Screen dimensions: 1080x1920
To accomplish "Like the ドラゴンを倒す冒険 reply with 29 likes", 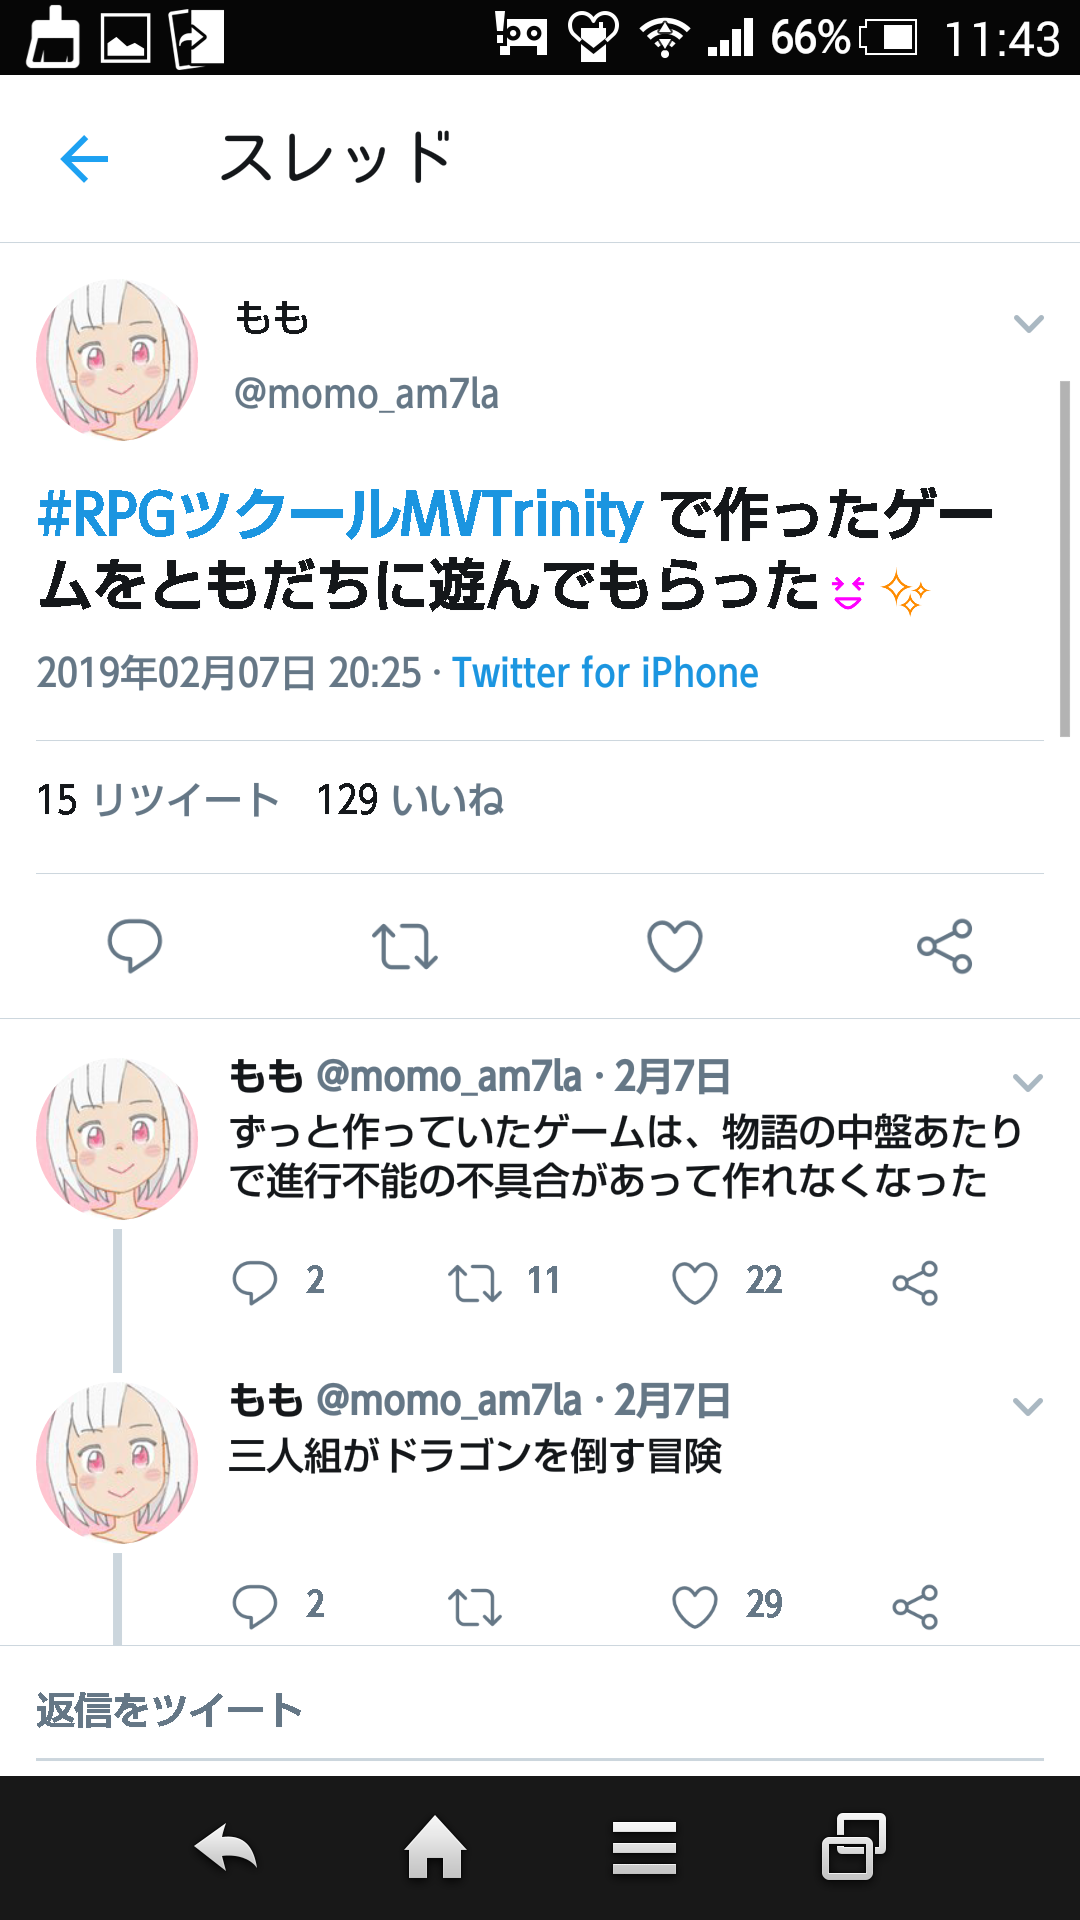I will click(x=695, y=1607).
